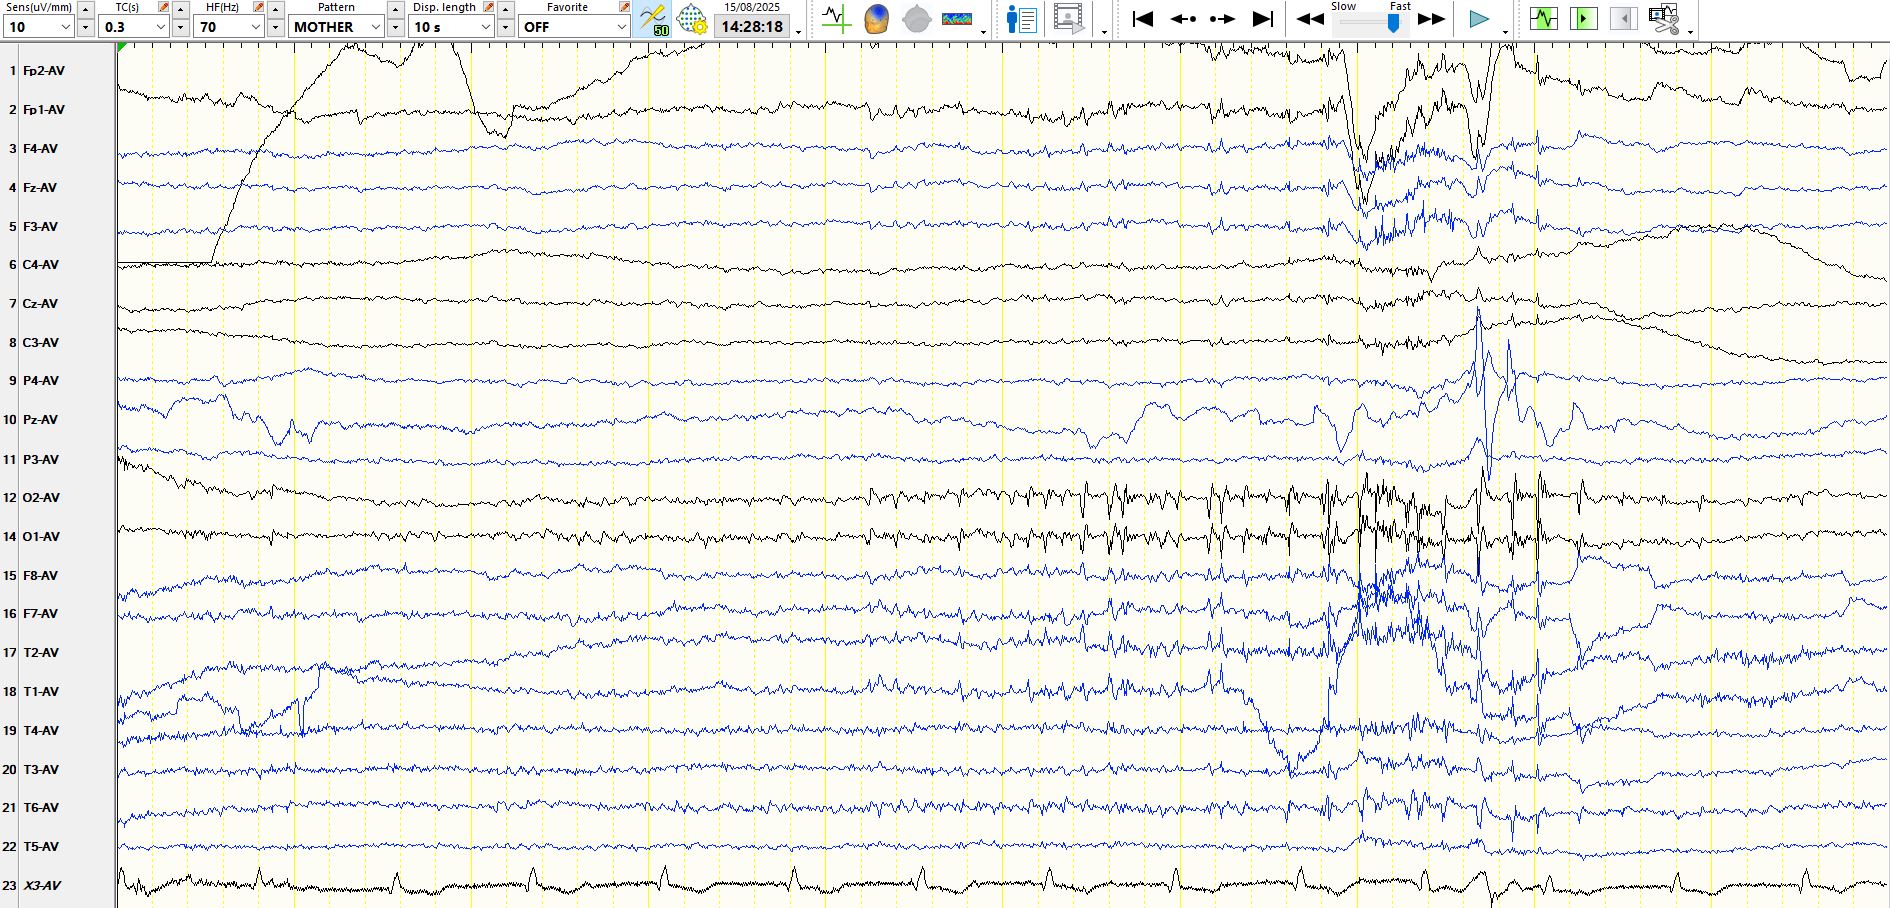This screenshot has height=908, width=1890.
Task: Step the HF(Hz) value down
Action: [x=275, y=28]
